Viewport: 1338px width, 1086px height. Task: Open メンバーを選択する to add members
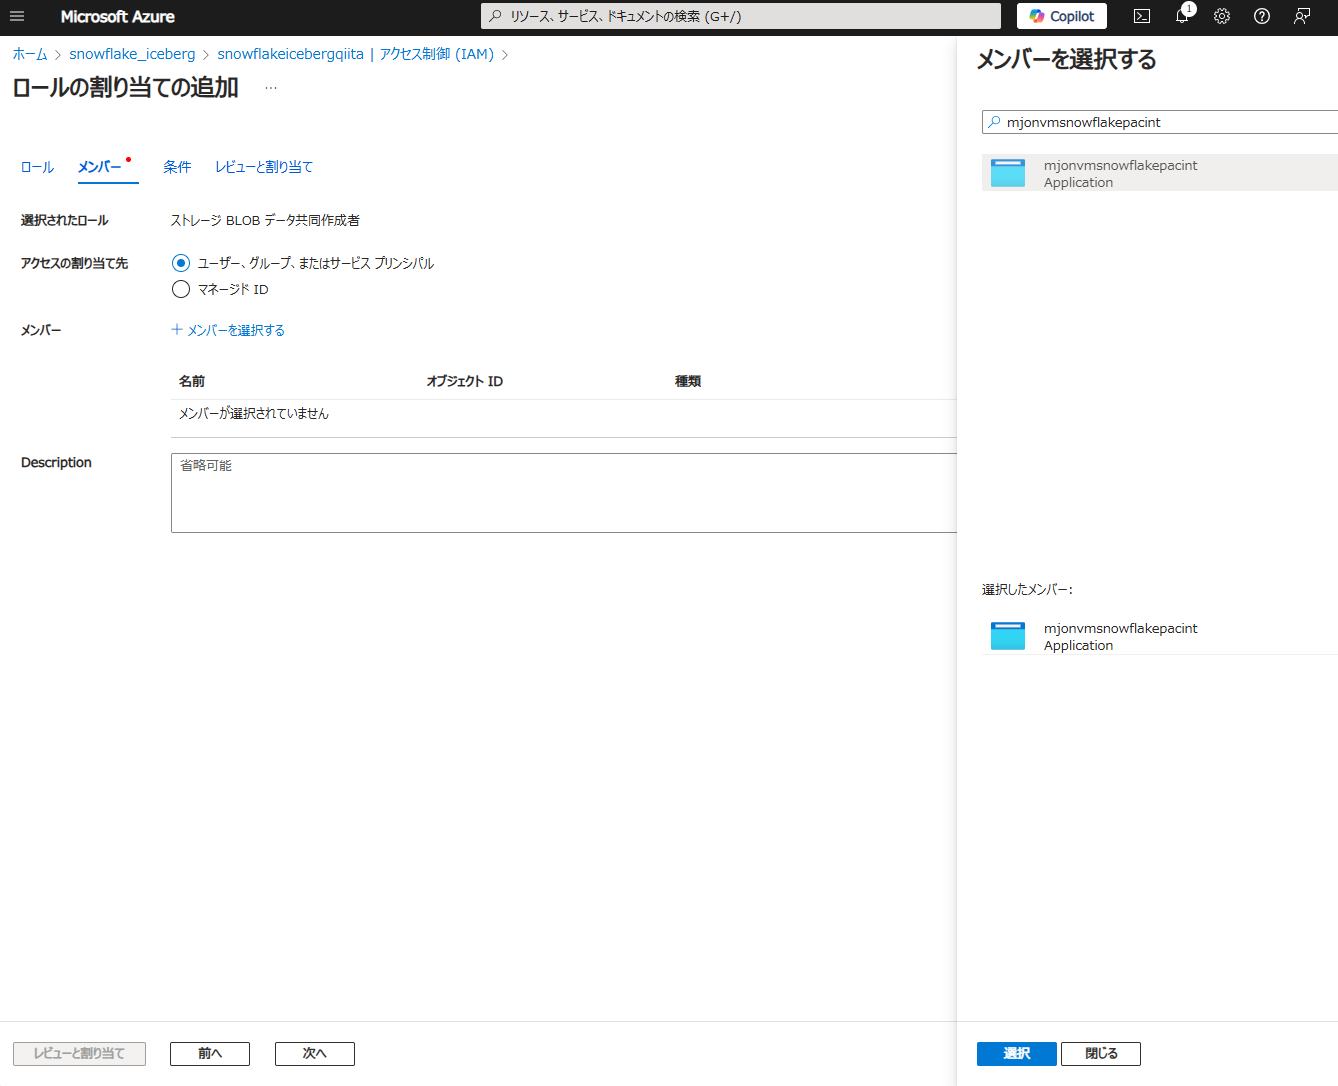pyautogui.click(x=228, y=328)
